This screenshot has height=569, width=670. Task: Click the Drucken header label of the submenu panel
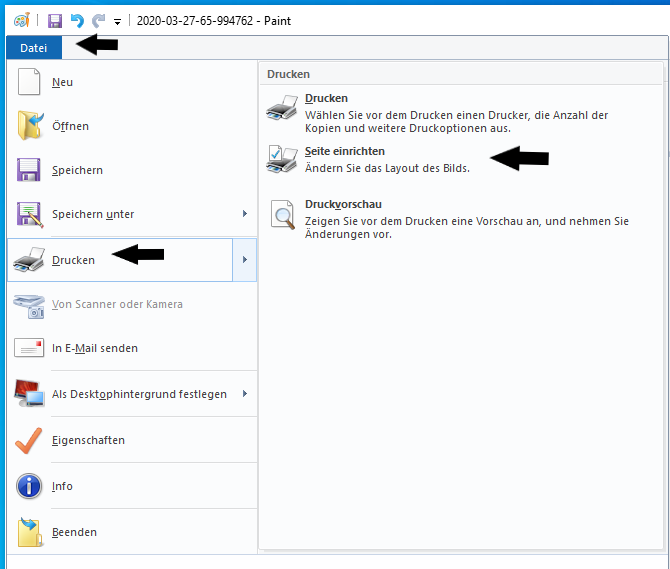click(x=288, y=74)
